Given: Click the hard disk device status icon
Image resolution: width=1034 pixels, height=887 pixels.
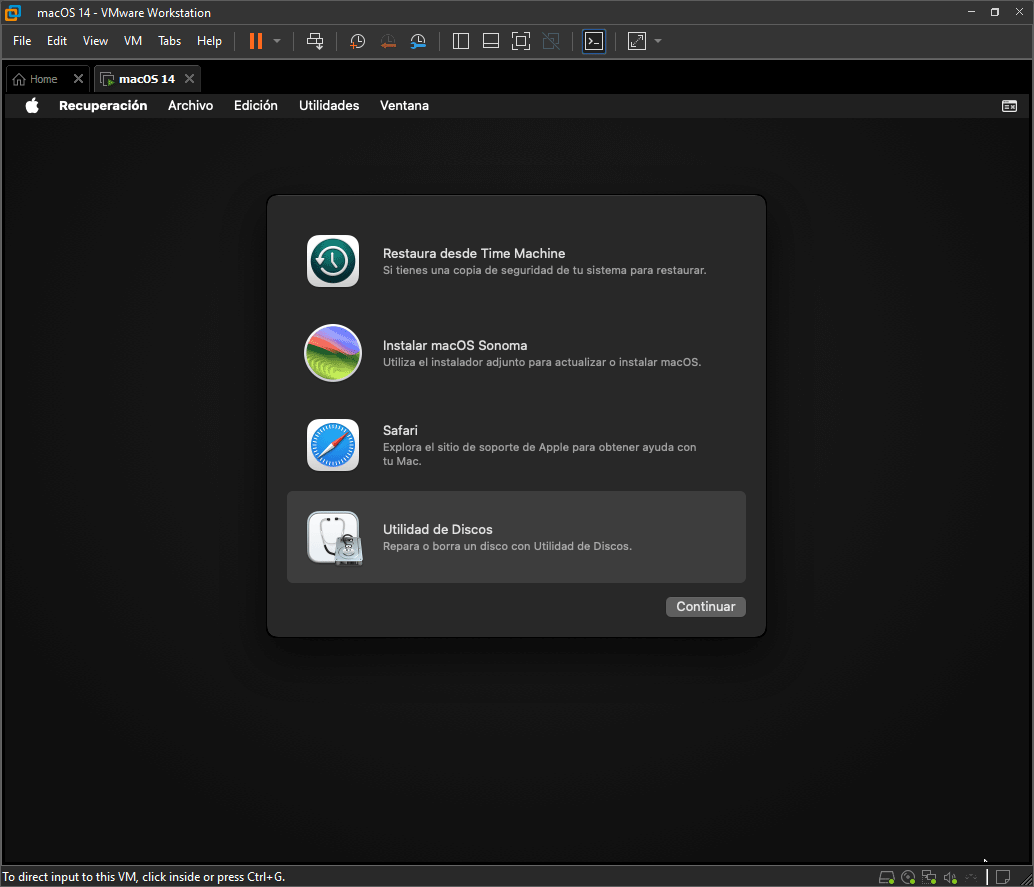Looking at the screenshot, I should [887, 877].
